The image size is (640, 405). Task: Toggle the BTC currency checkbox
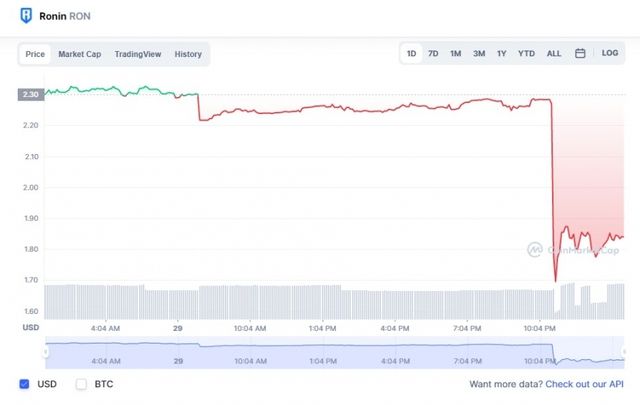tap(81, 384)
